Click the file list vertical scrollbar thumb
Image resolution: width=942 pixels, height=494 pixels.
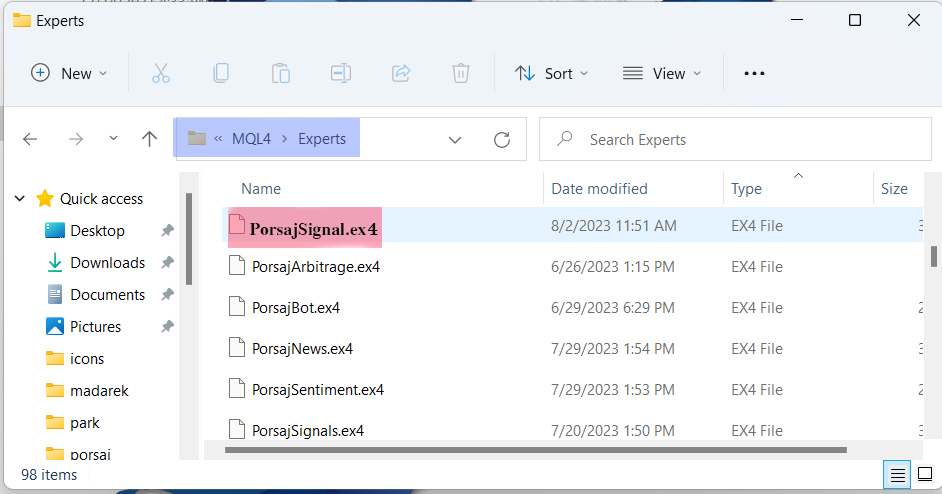click(x=934, y=256)
